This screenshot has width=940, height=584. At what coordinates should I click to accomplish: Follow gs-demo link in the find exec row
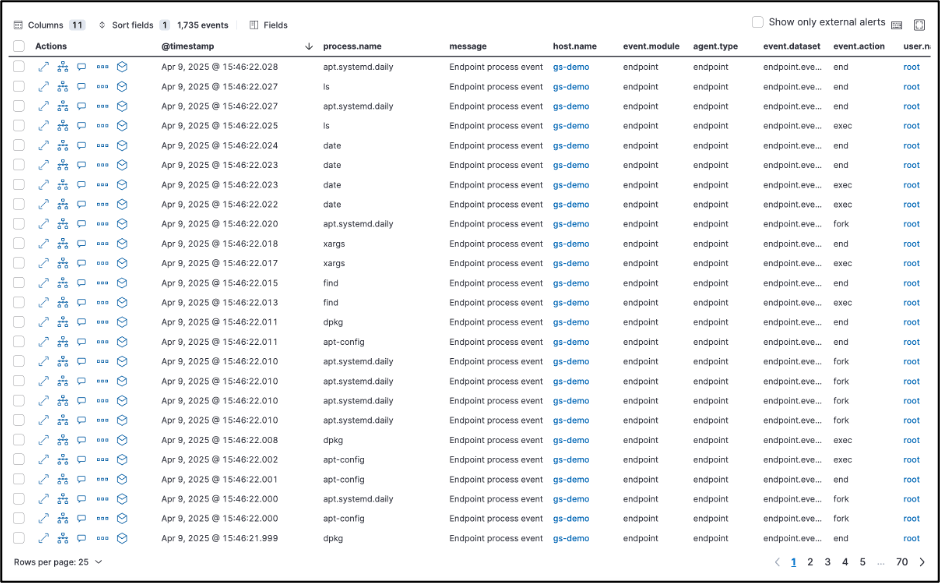(571, 303)
